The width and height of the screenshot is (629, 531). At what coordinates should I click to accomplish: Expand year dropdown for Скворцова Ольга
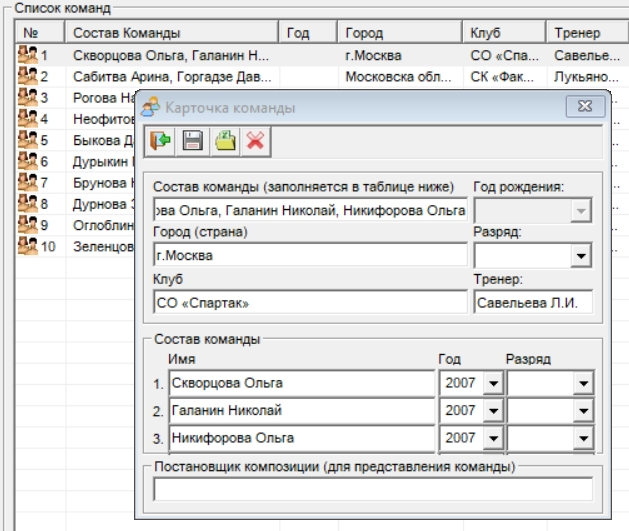(x=491, y=384)
